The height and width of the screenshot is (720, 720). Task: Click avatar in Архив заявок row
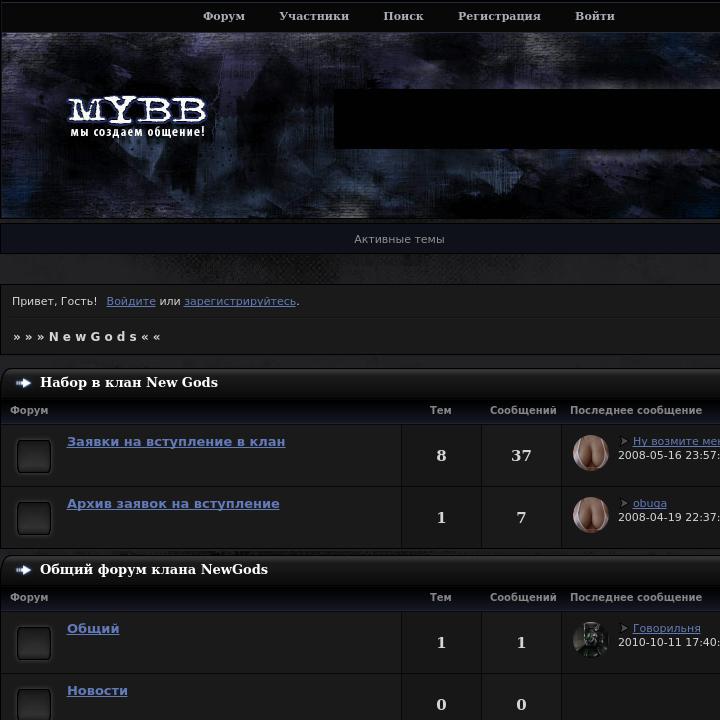pyautogui.click(x=591, y=515)
